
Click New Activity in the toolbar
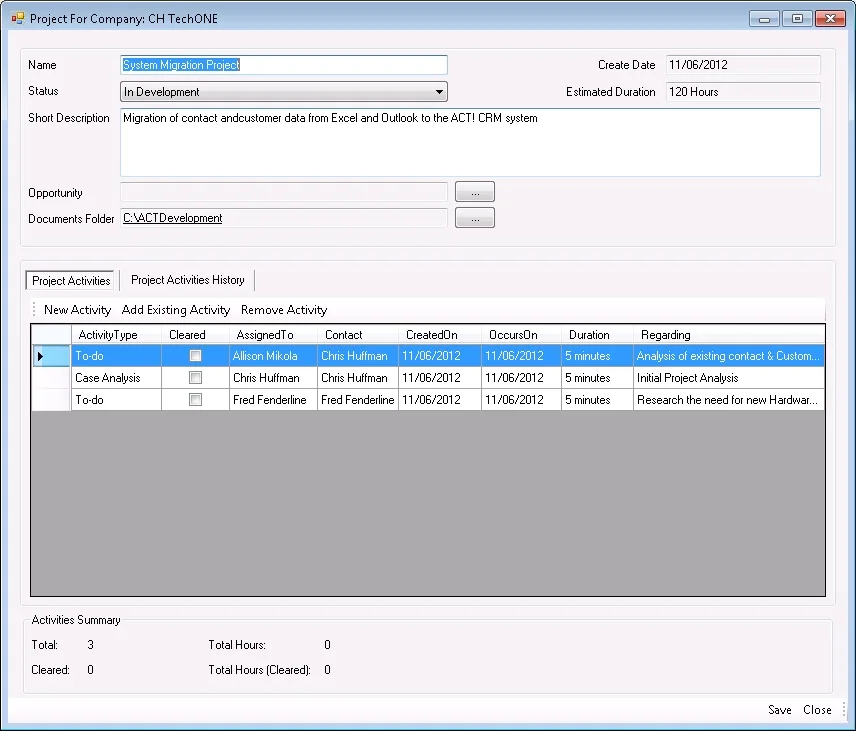[78, 310]
